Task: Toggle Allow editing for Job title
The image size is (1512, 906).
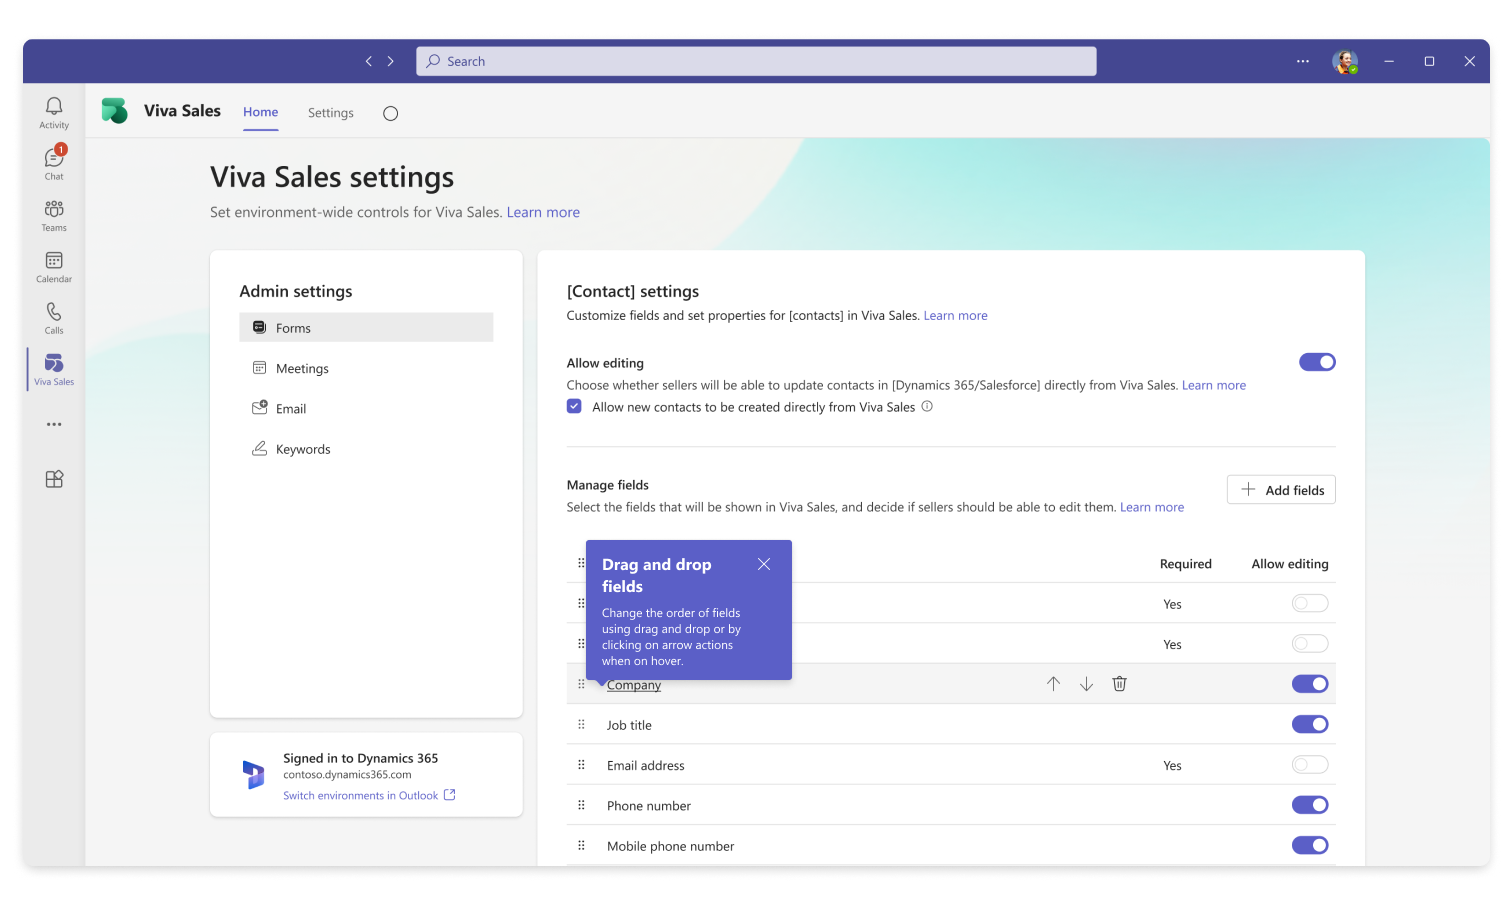Action: [x=1310, y=724]
